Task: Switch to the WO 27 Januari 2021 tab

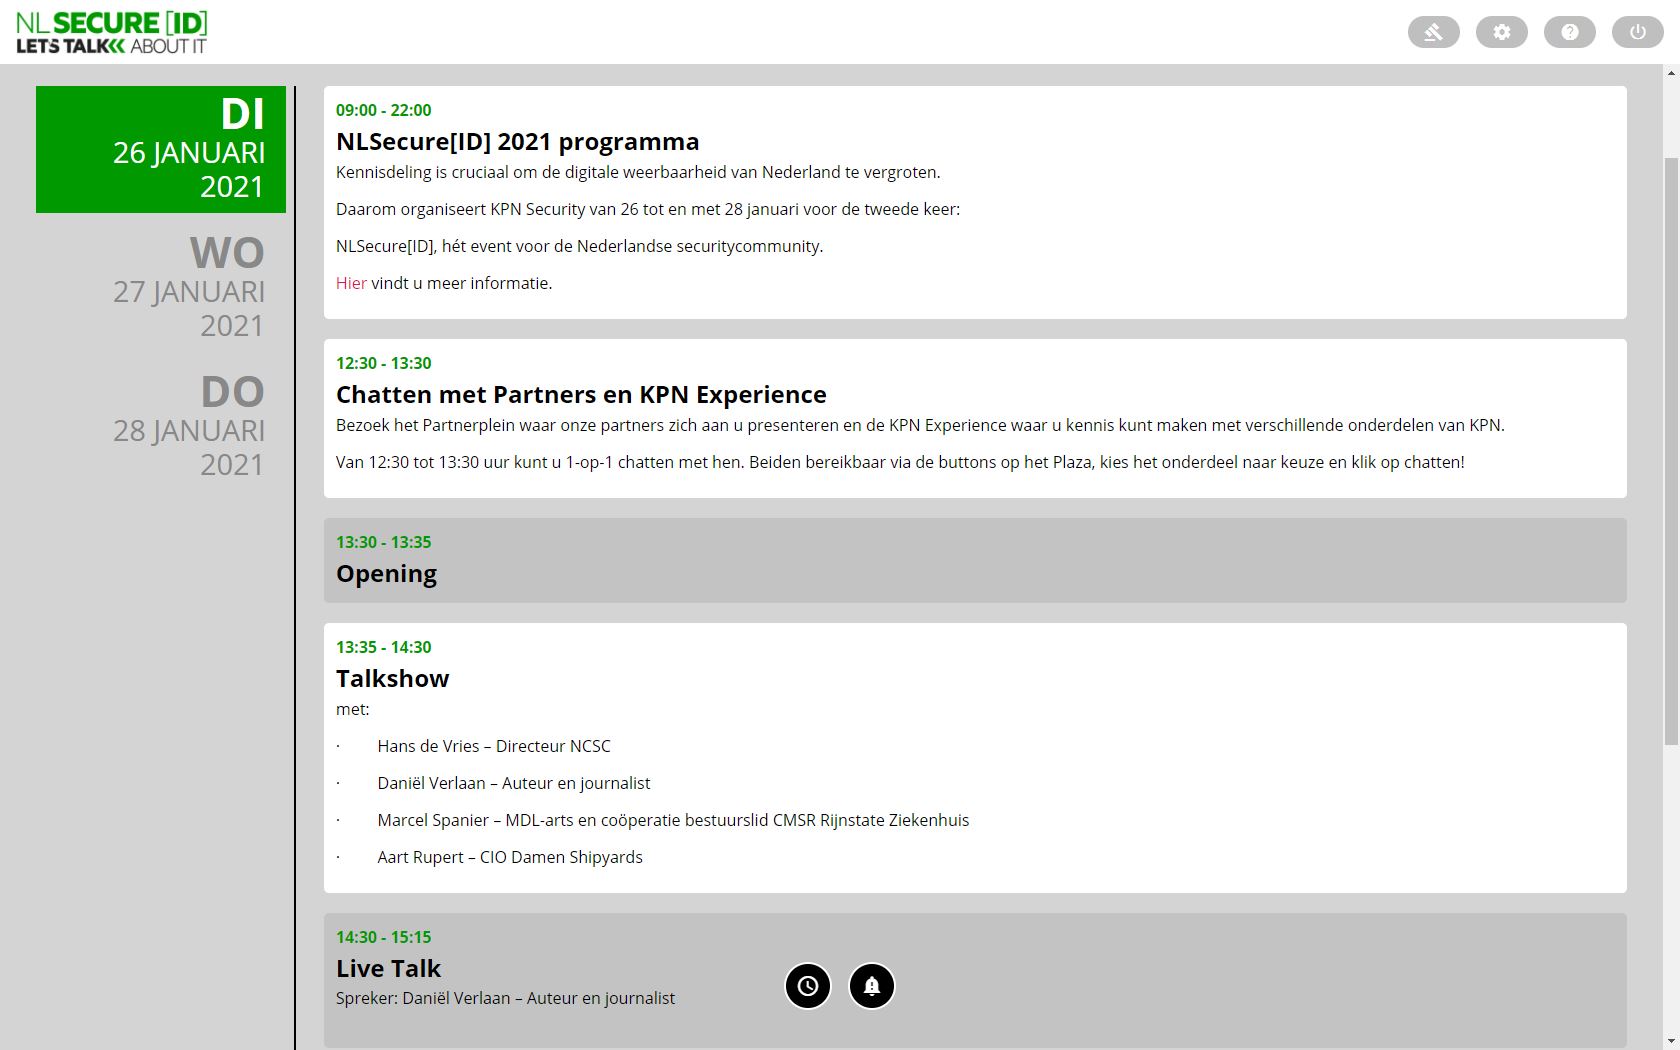Action: coord(188,288)
